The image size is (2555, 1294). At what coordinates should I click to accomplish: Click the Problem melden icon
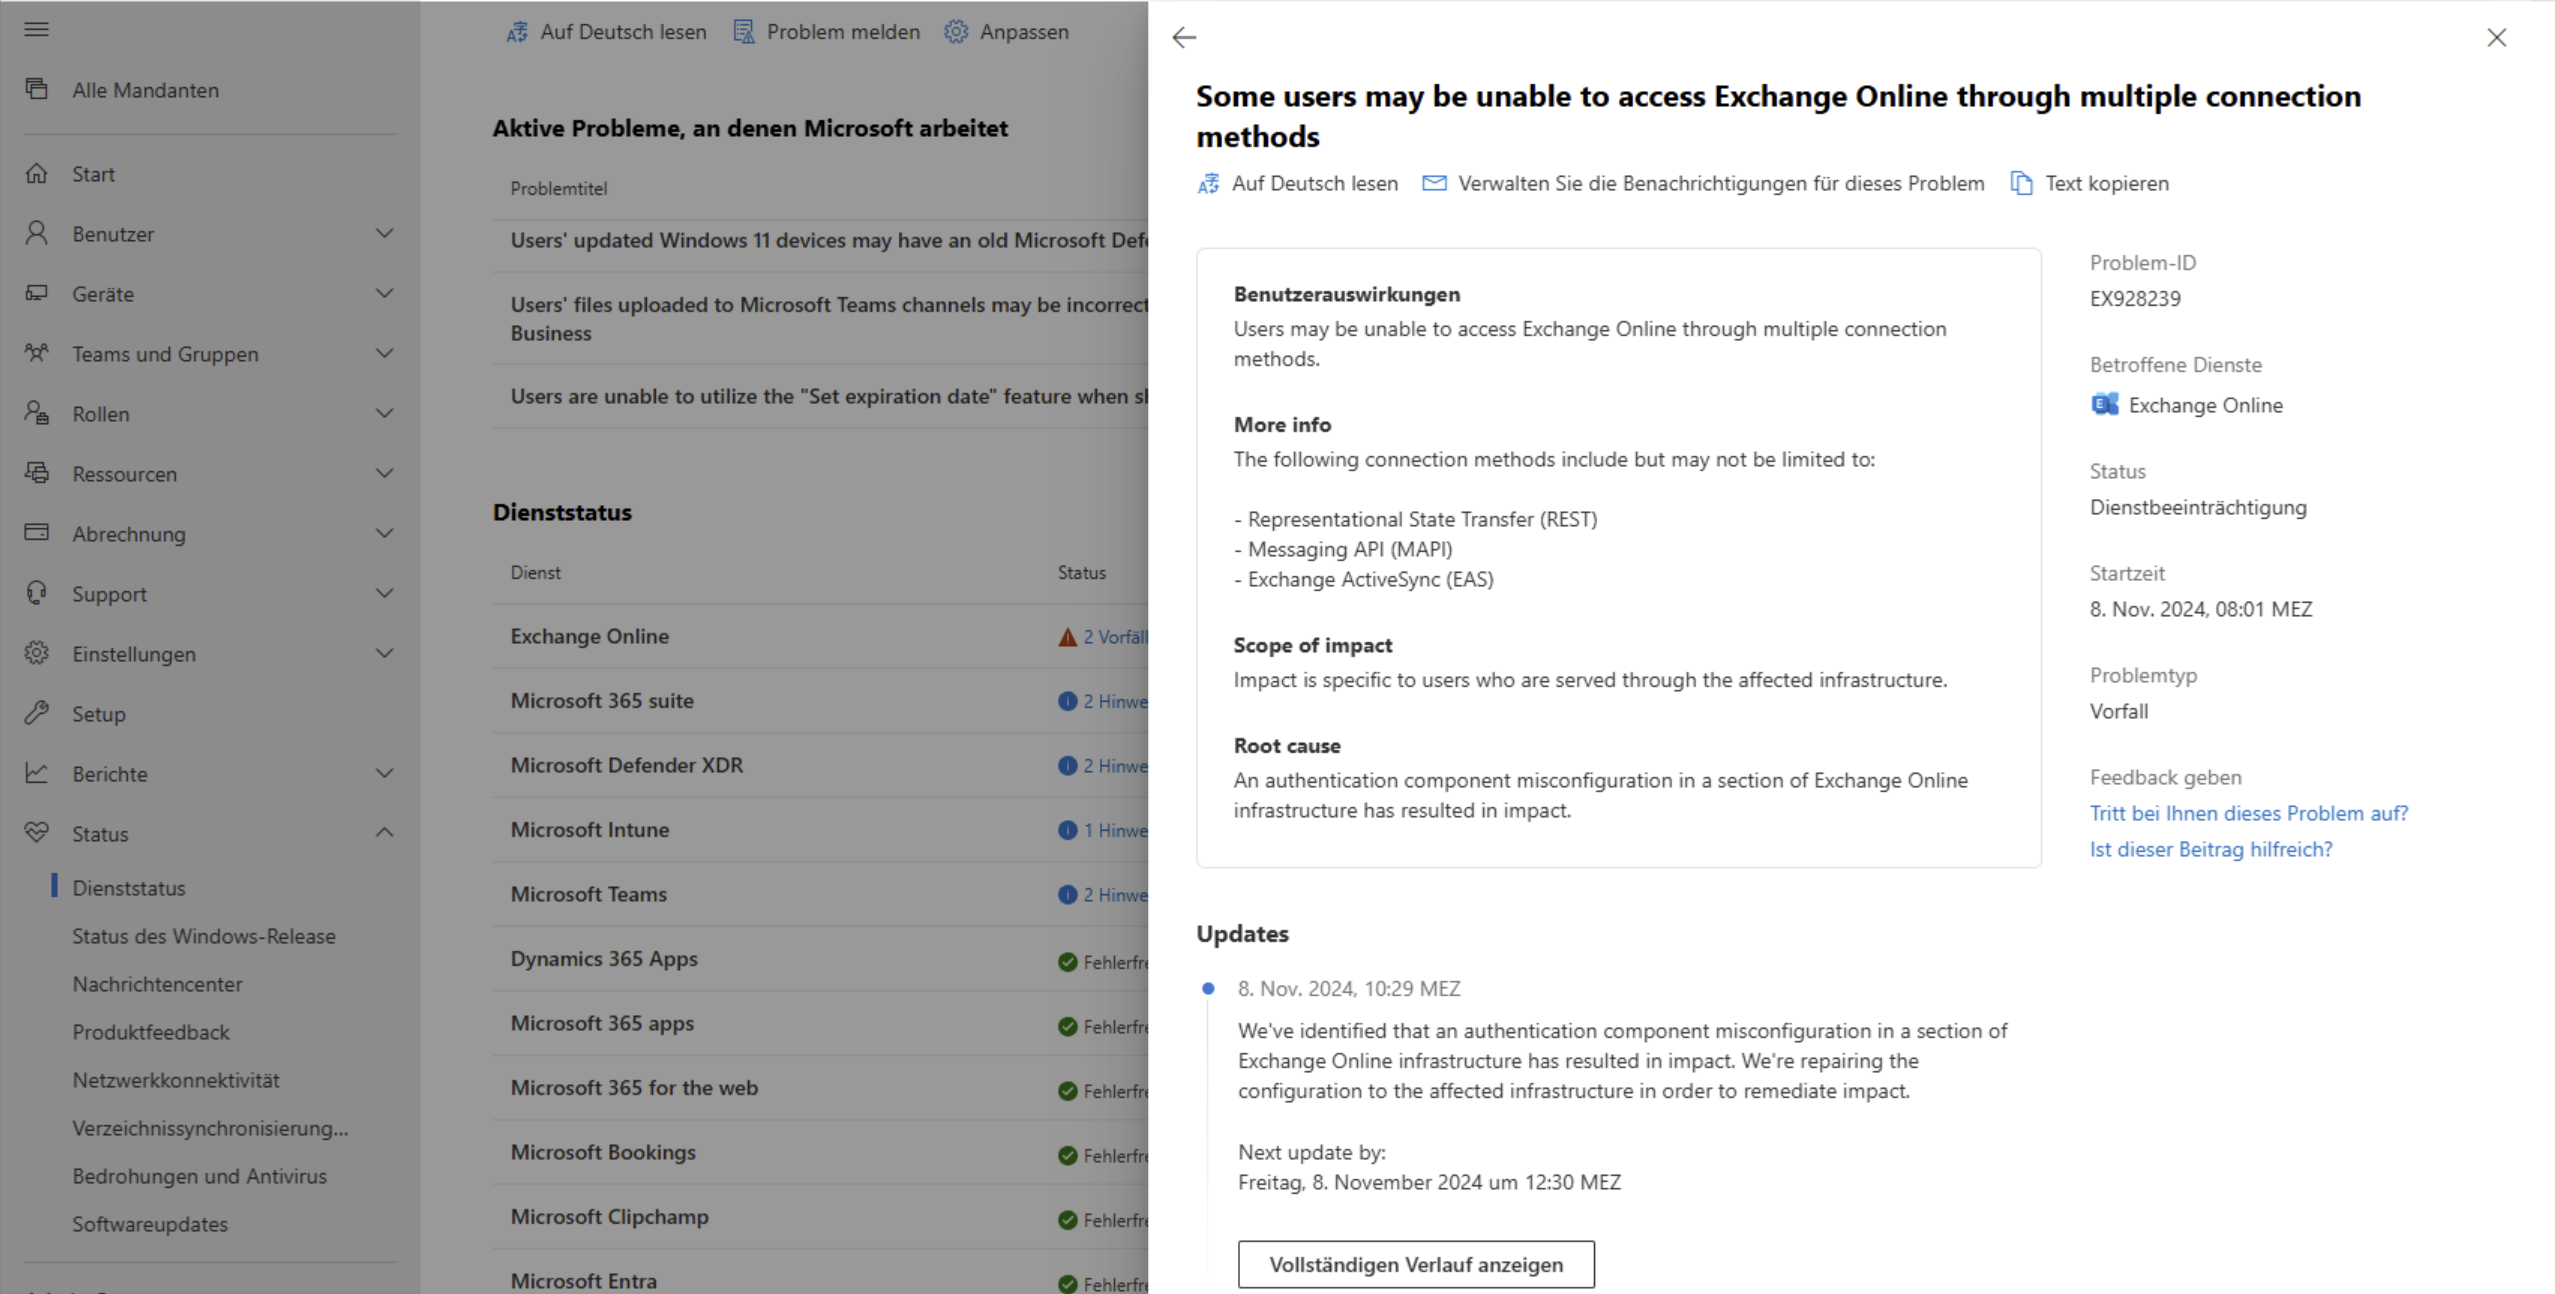coord(744,32)
